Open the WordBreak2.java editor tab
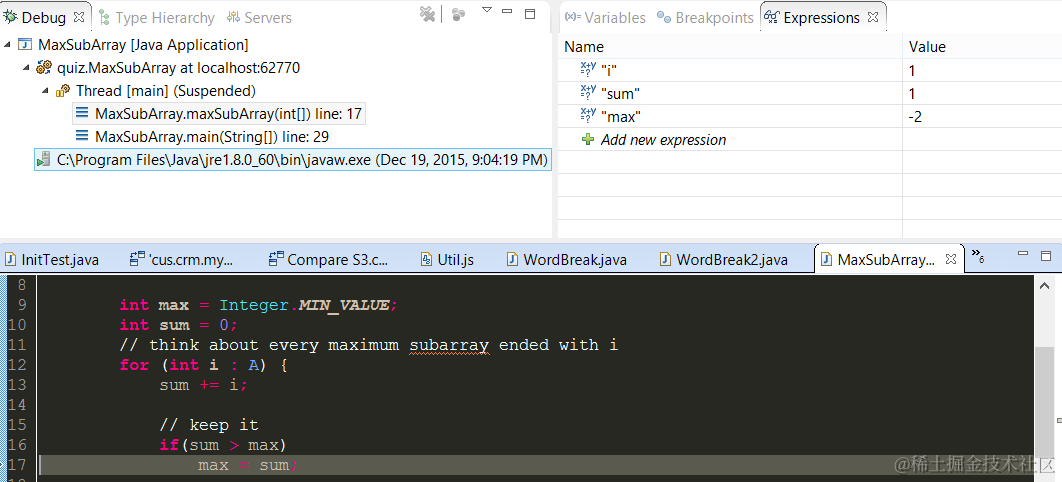 point(724,259)
